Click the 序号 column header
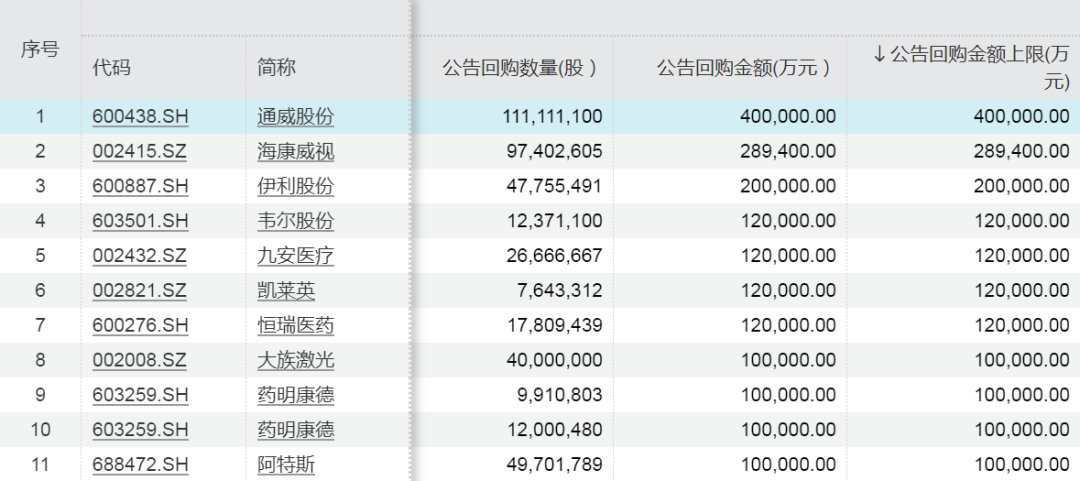 coord(40,50)
